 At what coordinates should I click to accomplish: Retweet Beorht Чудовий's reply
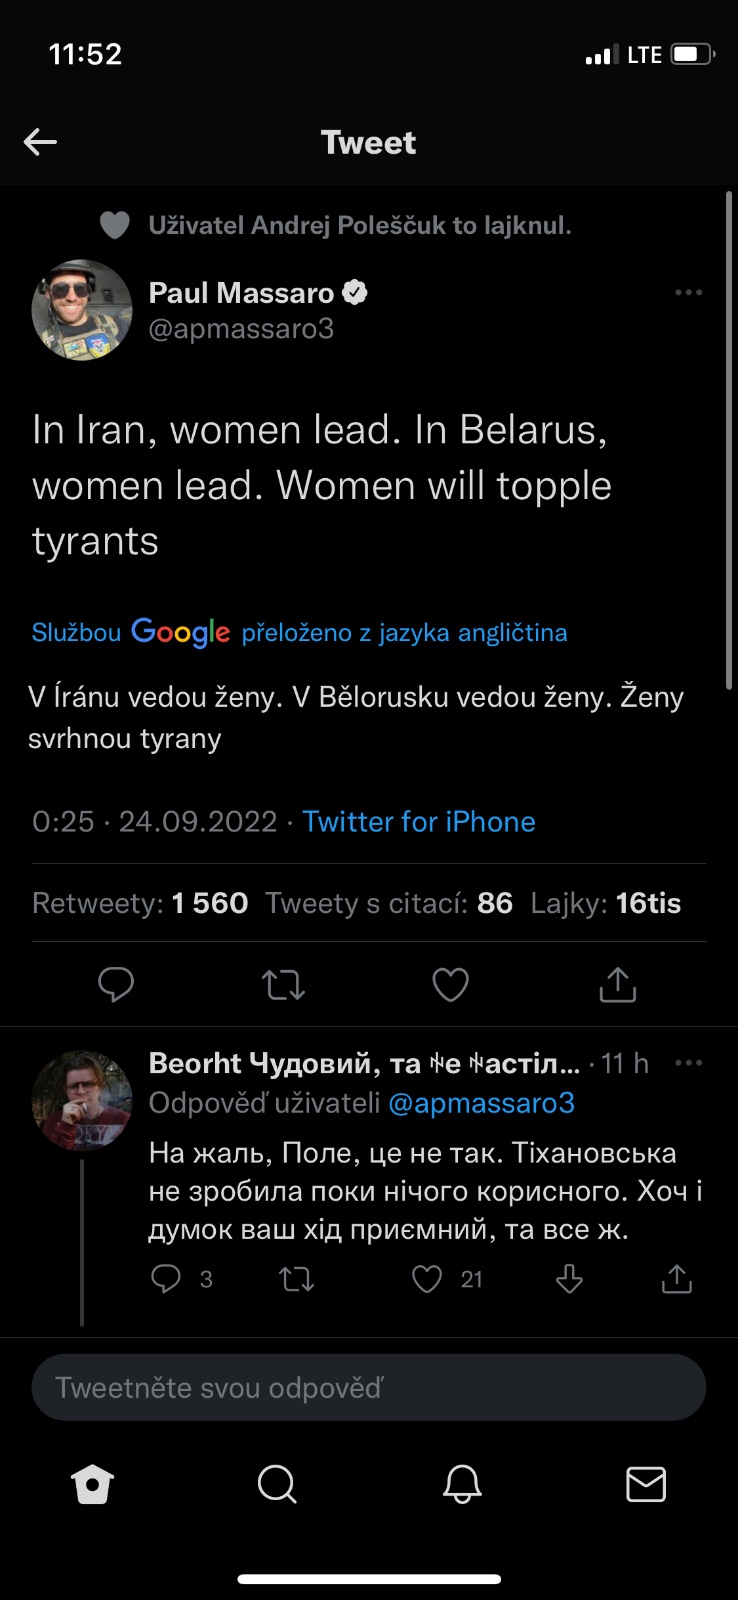point(296,1279)
